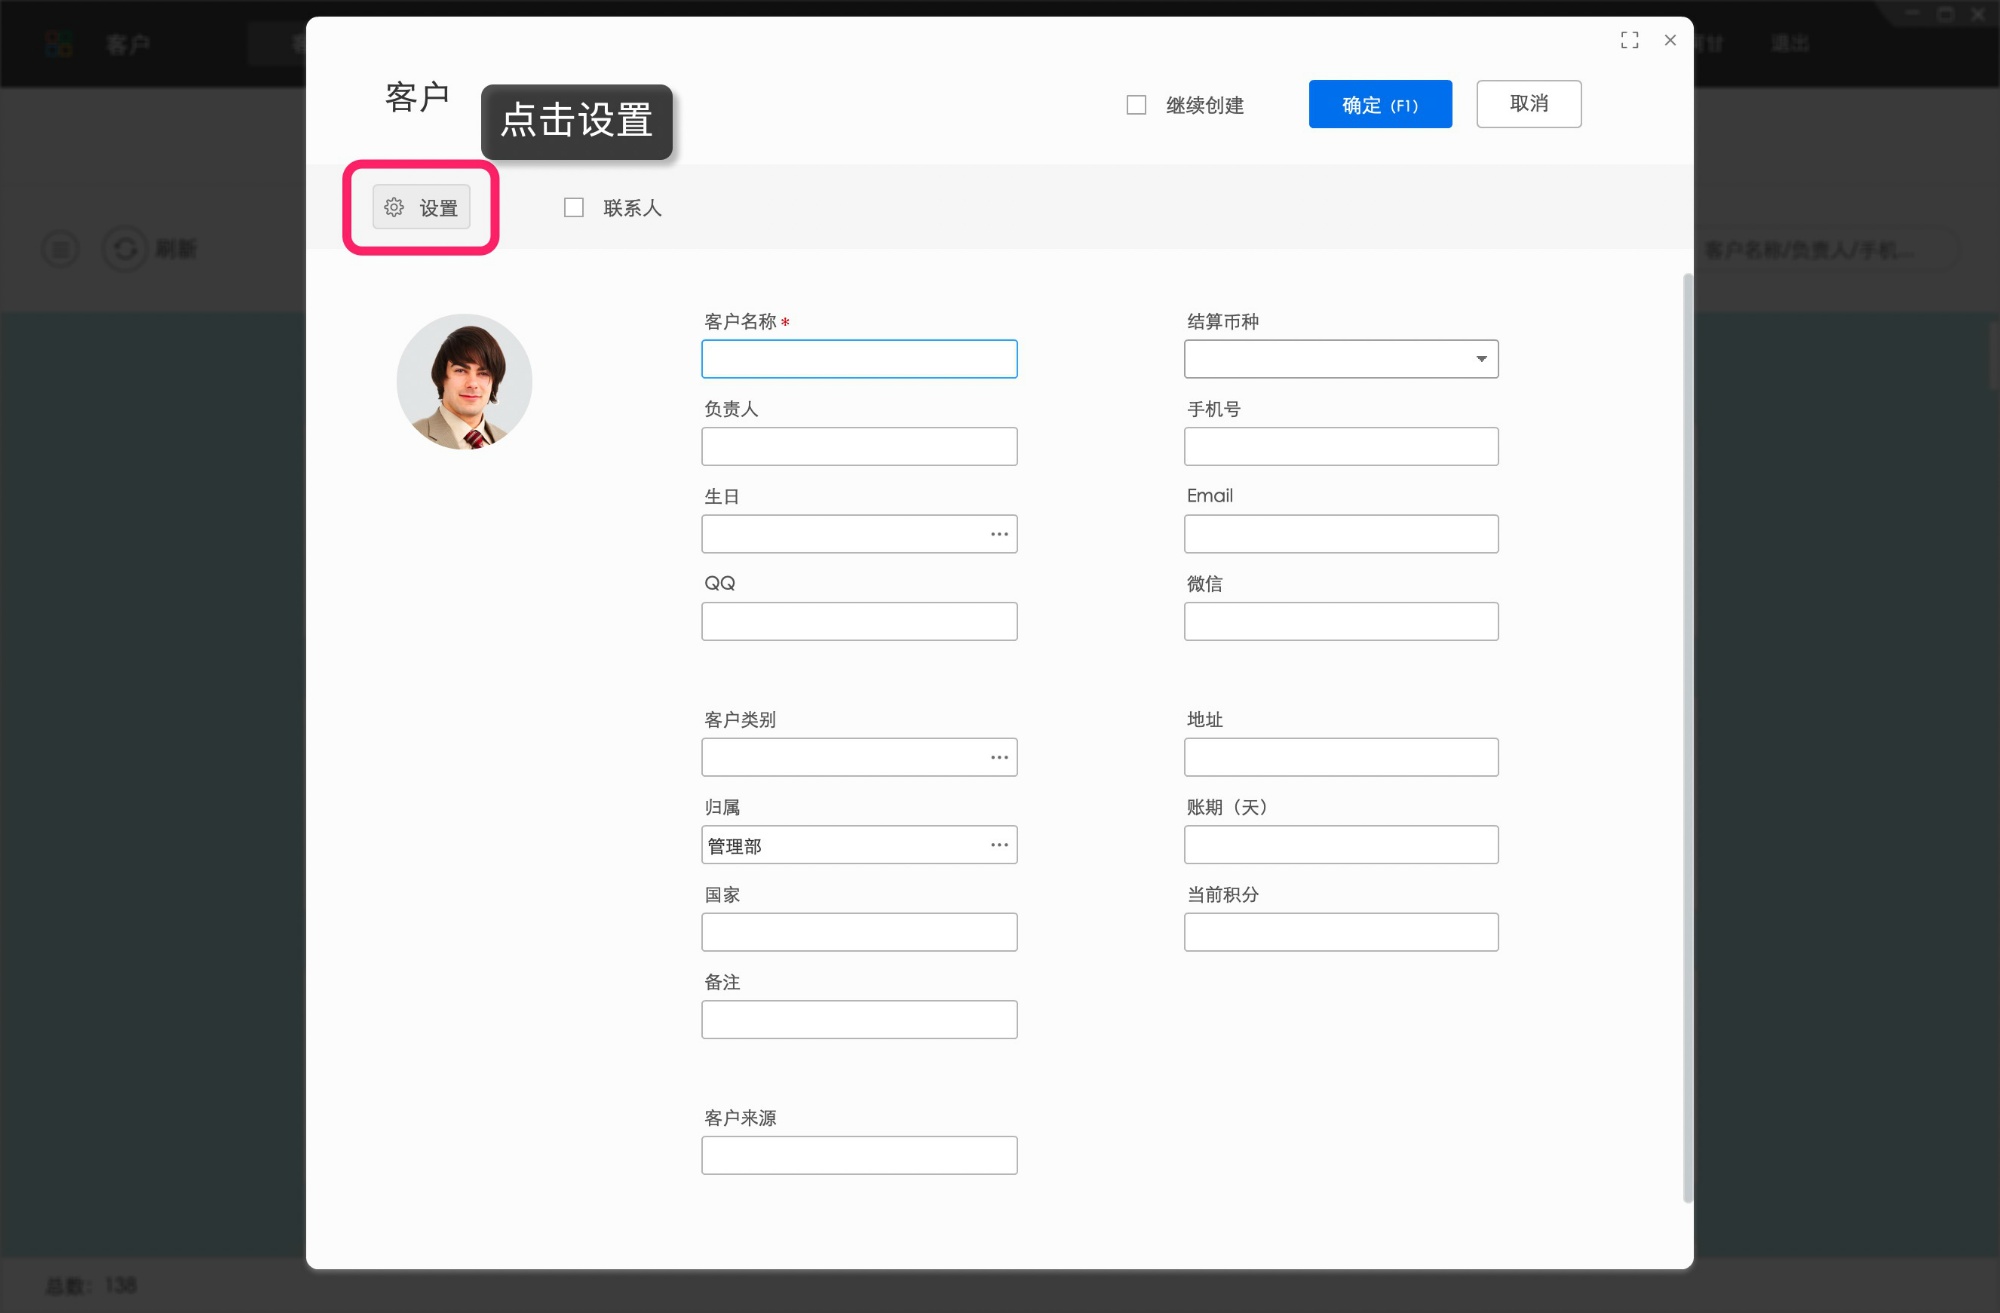
Task: Click into the 负责人 field
Action: 859,446
